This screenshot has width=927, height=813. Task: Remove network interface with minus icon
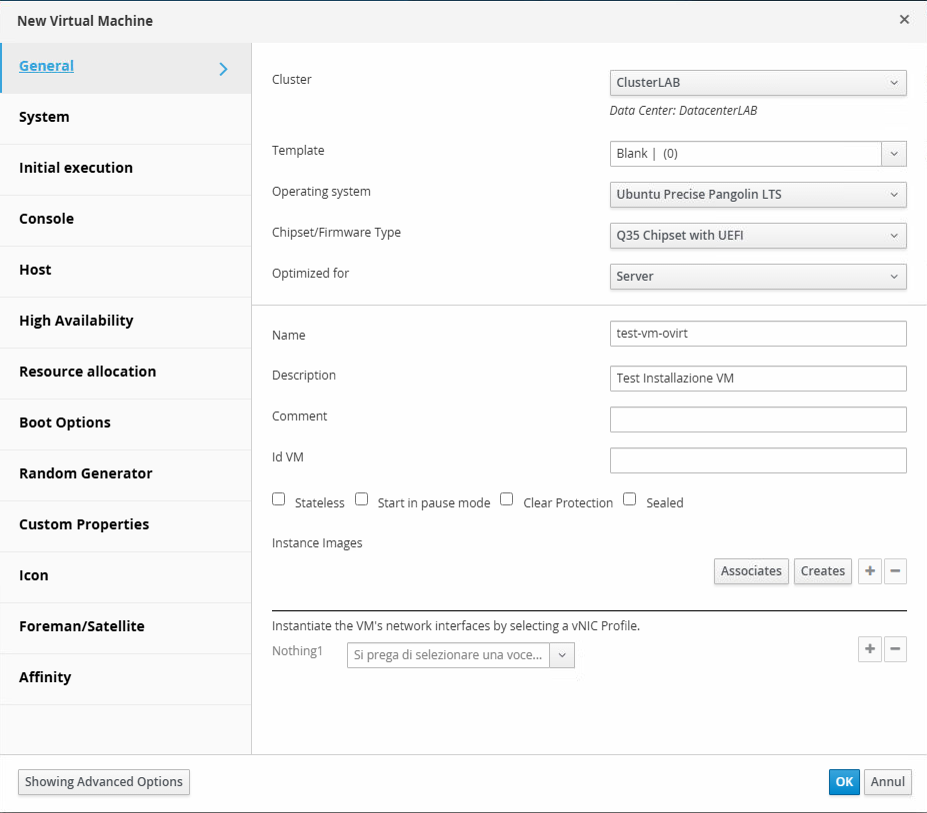[x=895, y=649]
